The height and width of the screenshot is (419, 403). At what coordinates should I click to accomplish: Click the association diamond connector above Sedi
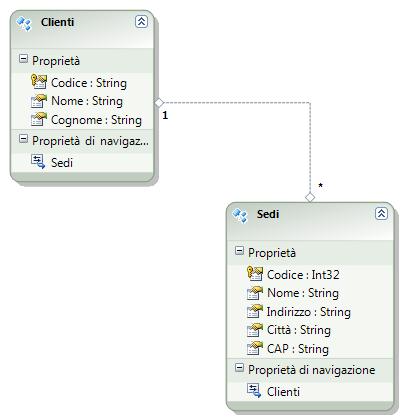click(310, 197)
